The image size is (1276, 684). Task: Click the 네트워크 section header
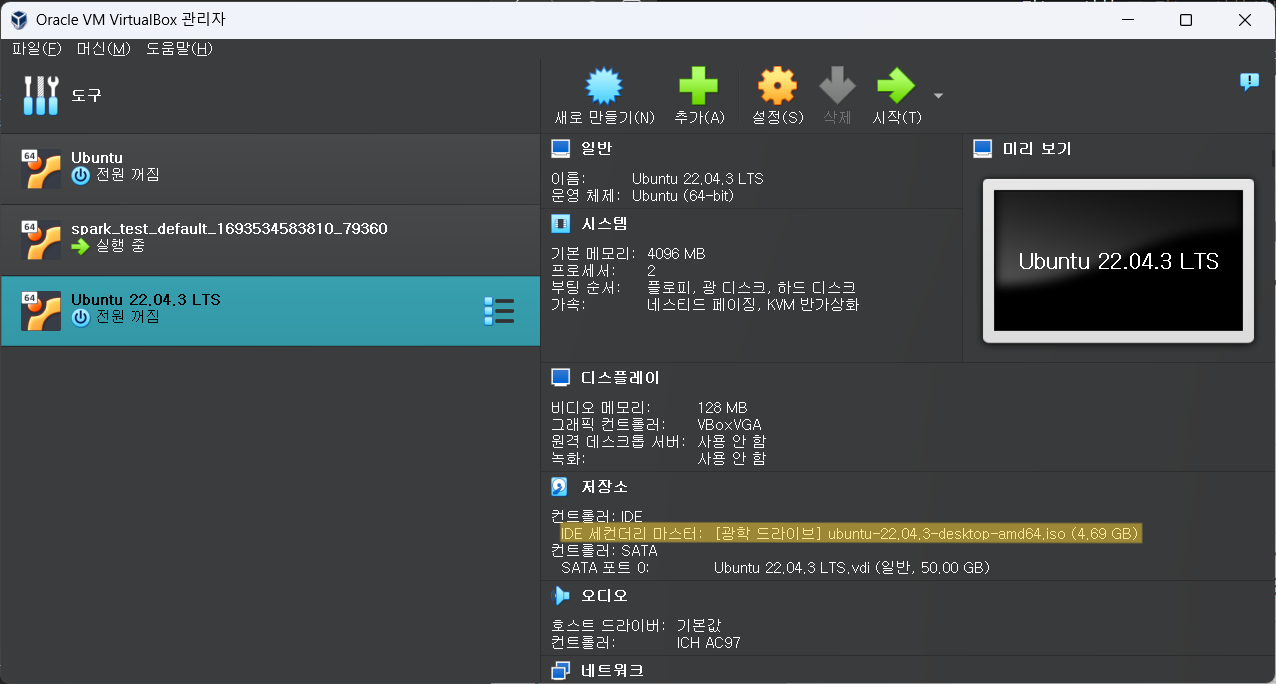click(612, 670)
